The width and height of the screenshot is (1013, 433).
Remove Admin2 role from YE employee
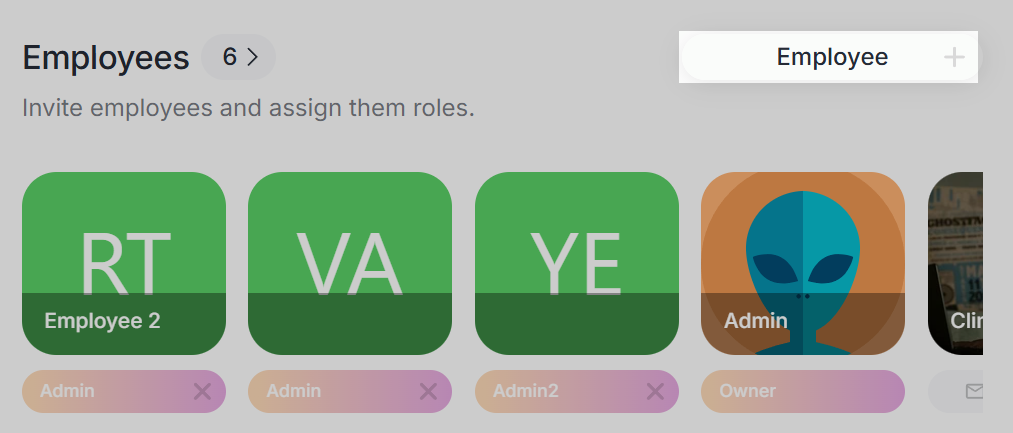click(655, 391)
